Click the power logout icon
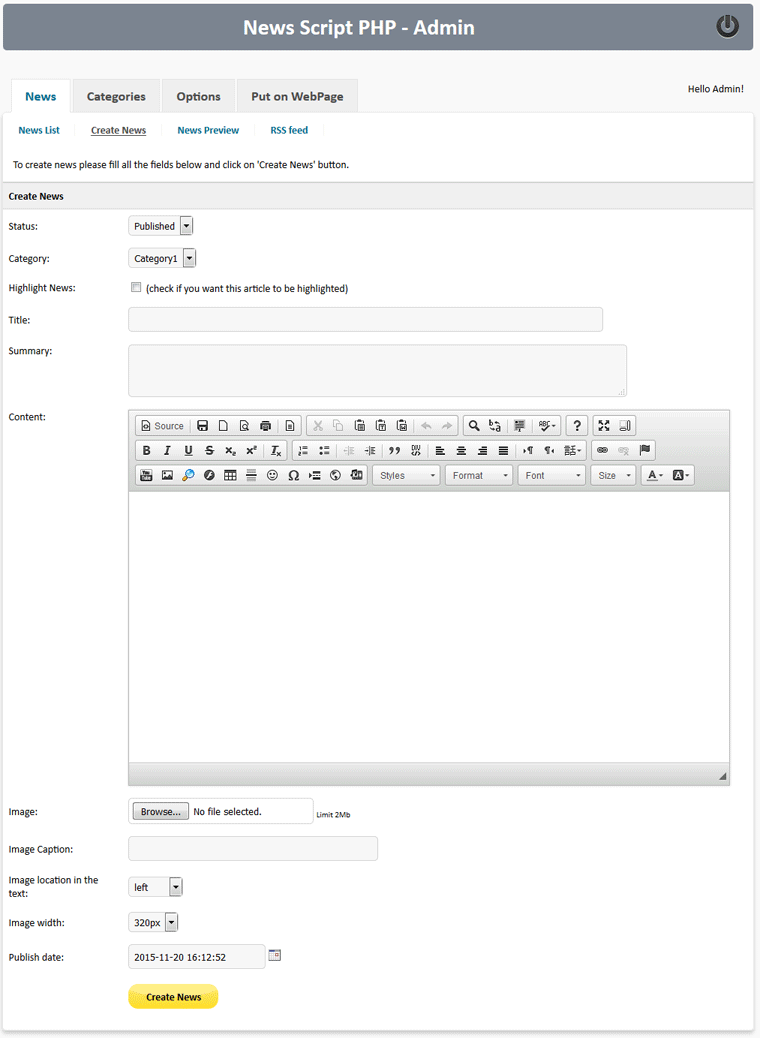760x1038 pixels. coord(727,26)
